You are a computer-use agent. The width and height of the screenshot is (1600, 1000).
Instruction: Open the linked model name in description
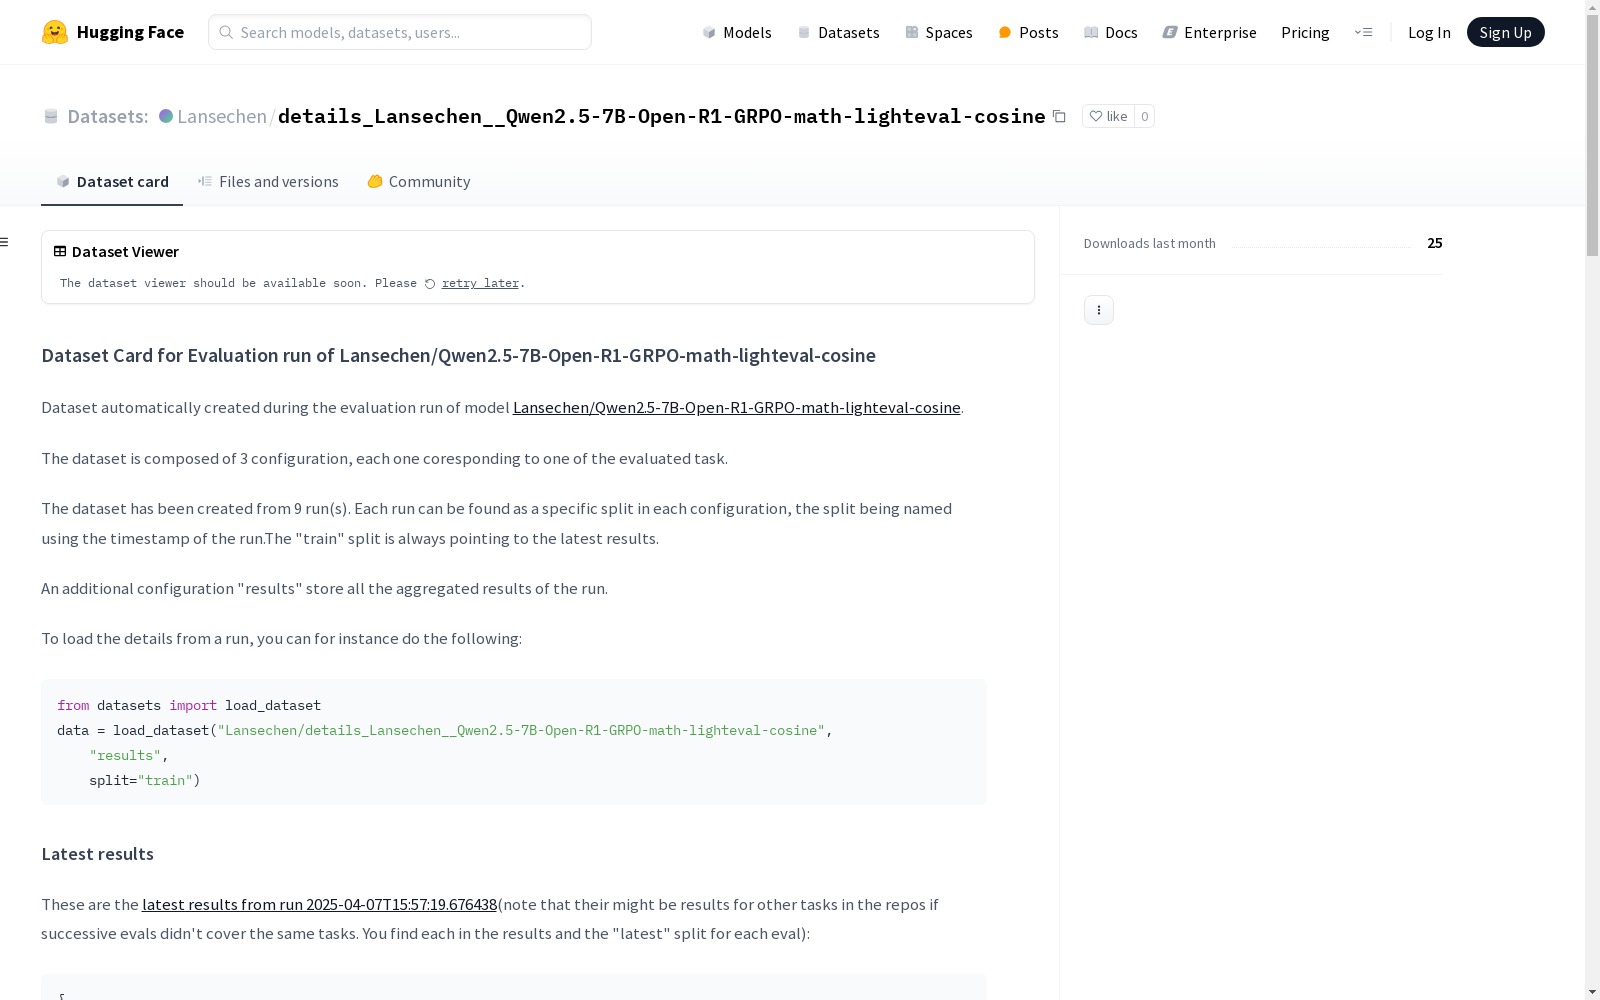736,408
